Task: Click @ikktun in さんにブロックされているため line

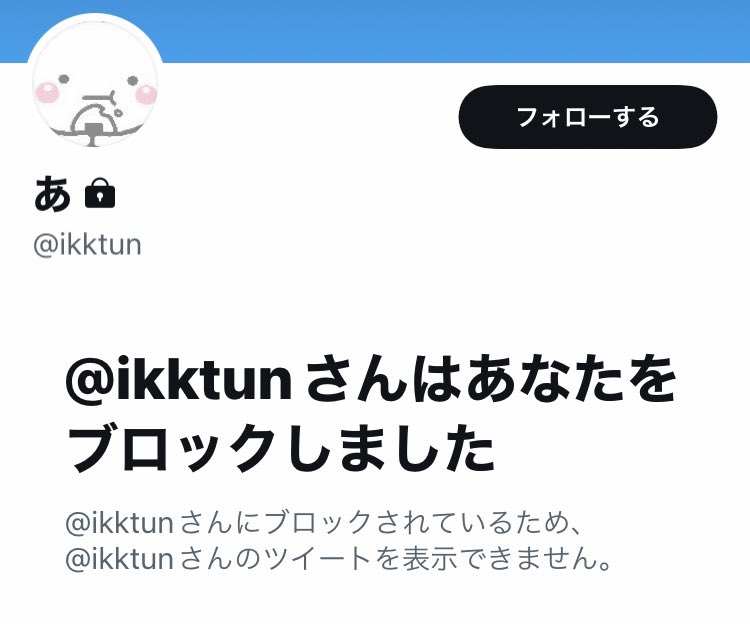Action: [x=119, y=523]
